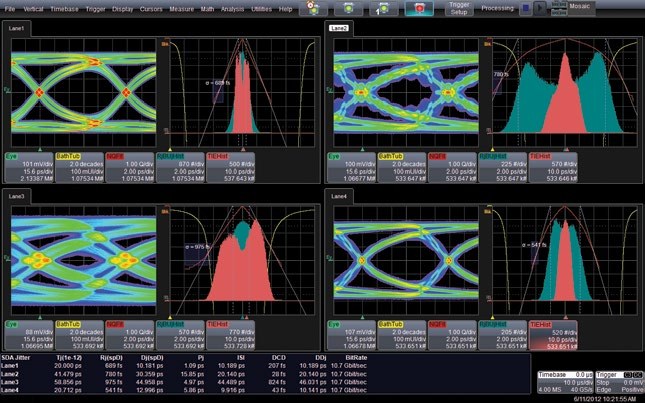Open Lane4 NQFit descriptor box
645x403 pixels.
(452, 336)
